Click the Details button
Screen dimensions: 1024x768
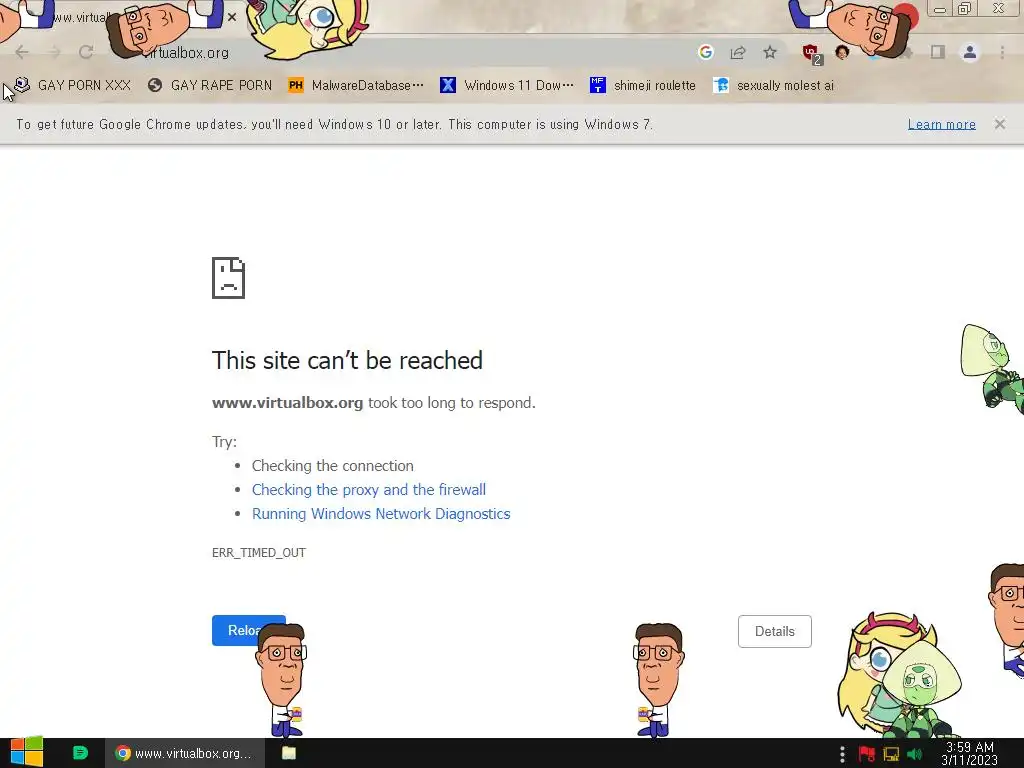[x=775, y=632]
